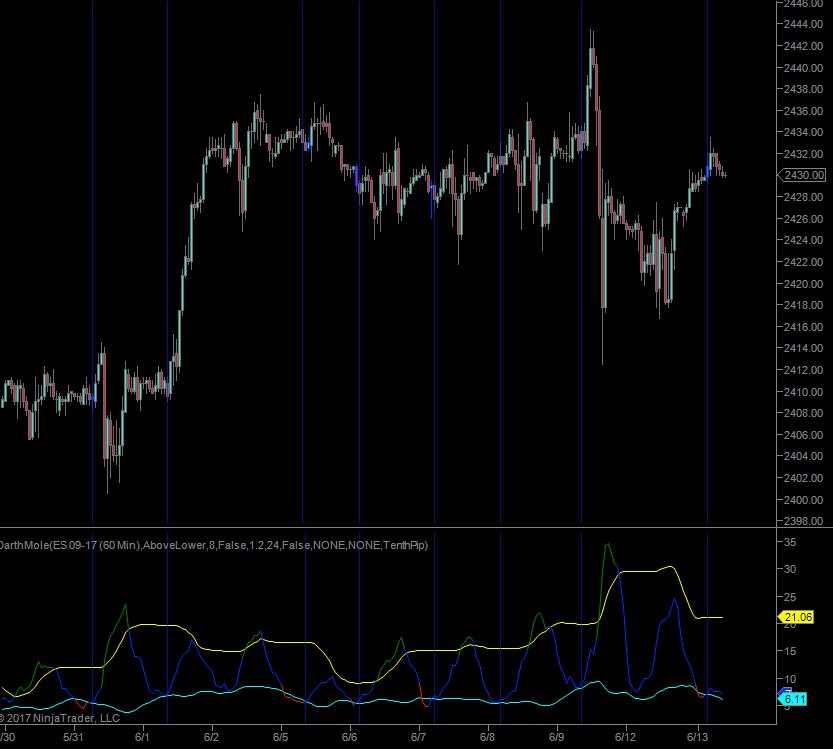This screenshot has width=833, height=749.
Task: Click the 30 level on indicator scale
Action: 790,569
